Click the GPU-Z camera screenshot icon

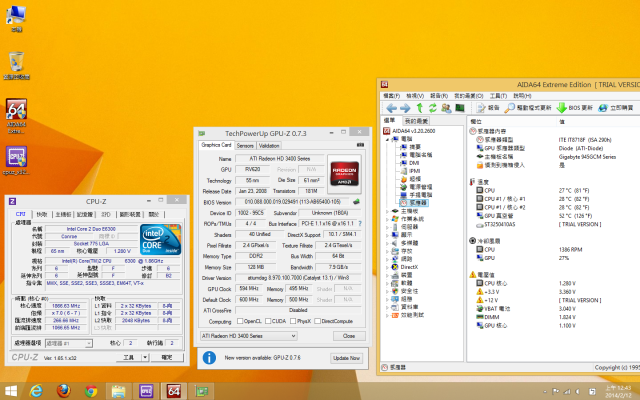(360, 145)
